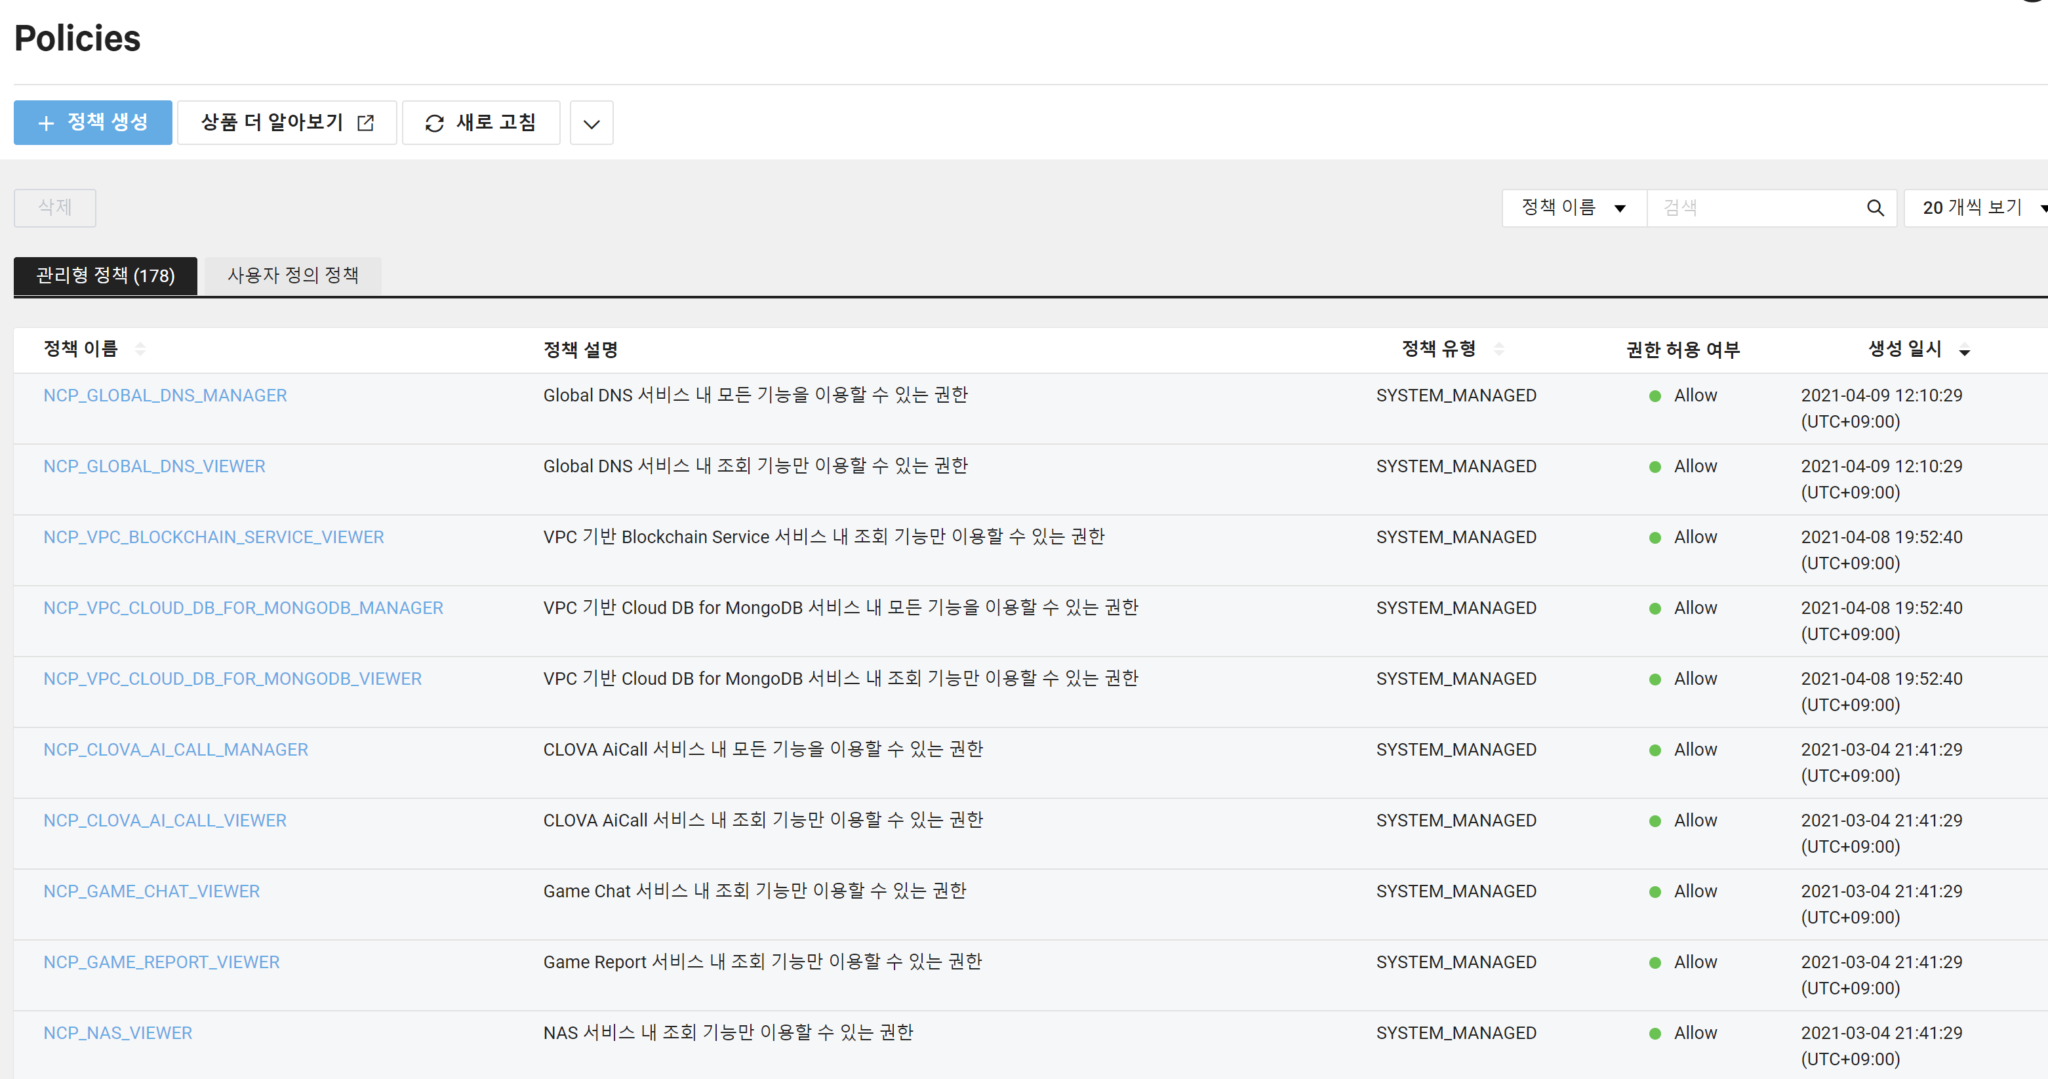Click the descending sort arrow on 생성 일시 column
This screenshot has height=1079, width=2048.
tap(1965, 351)
